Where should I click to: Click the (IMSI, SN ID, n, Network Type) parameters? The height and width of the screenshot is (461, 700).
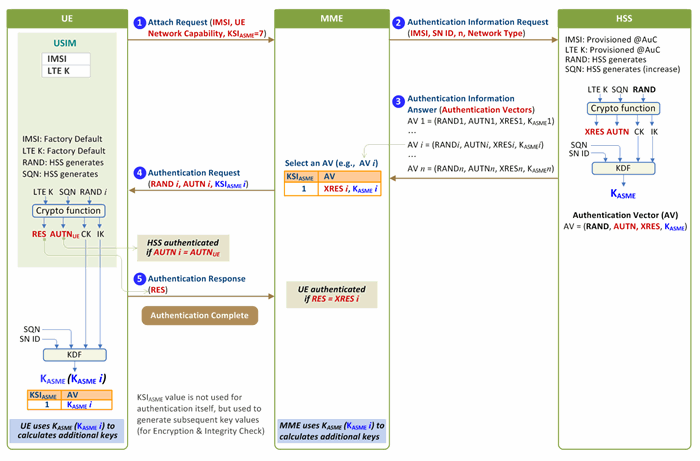coord(466,33)
